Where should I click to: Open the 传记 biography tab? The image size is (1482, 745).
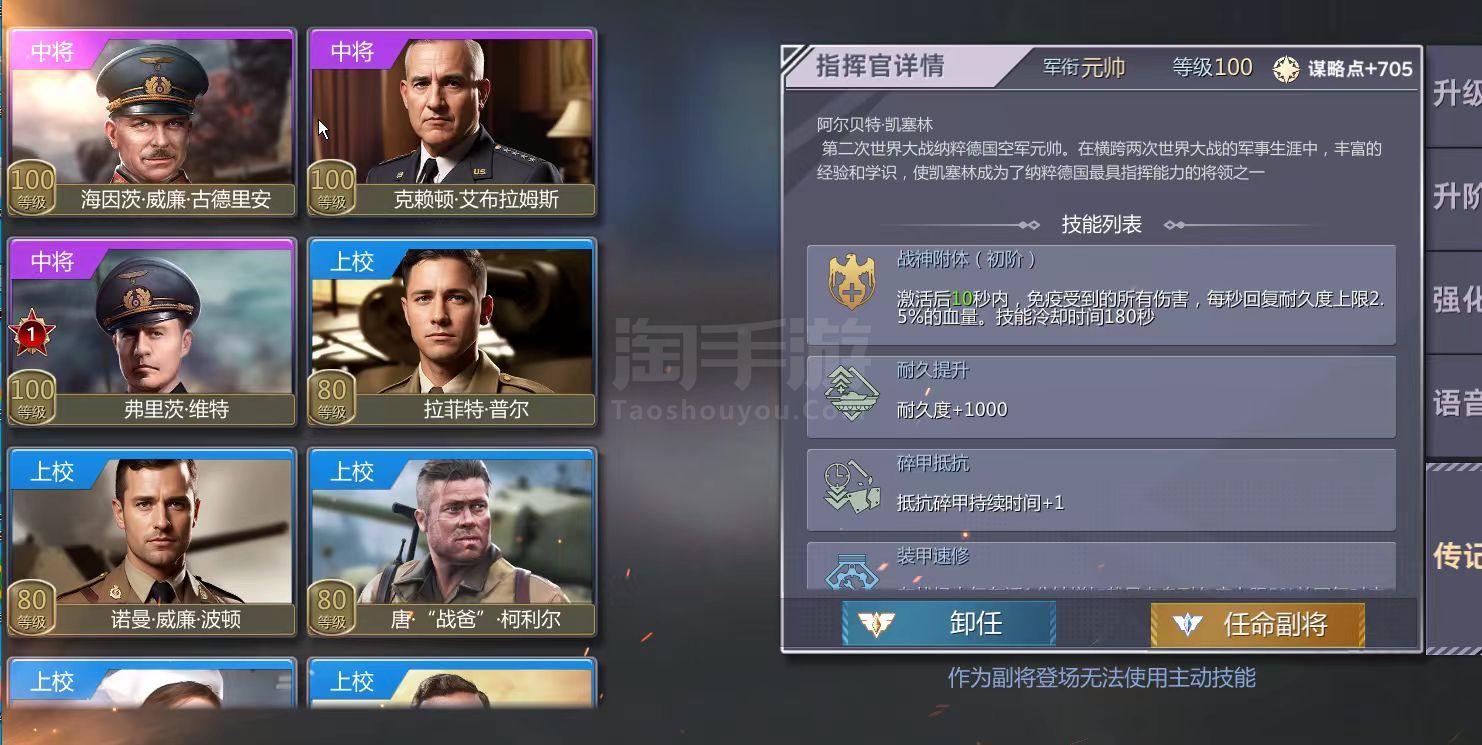pos(1455,556)
